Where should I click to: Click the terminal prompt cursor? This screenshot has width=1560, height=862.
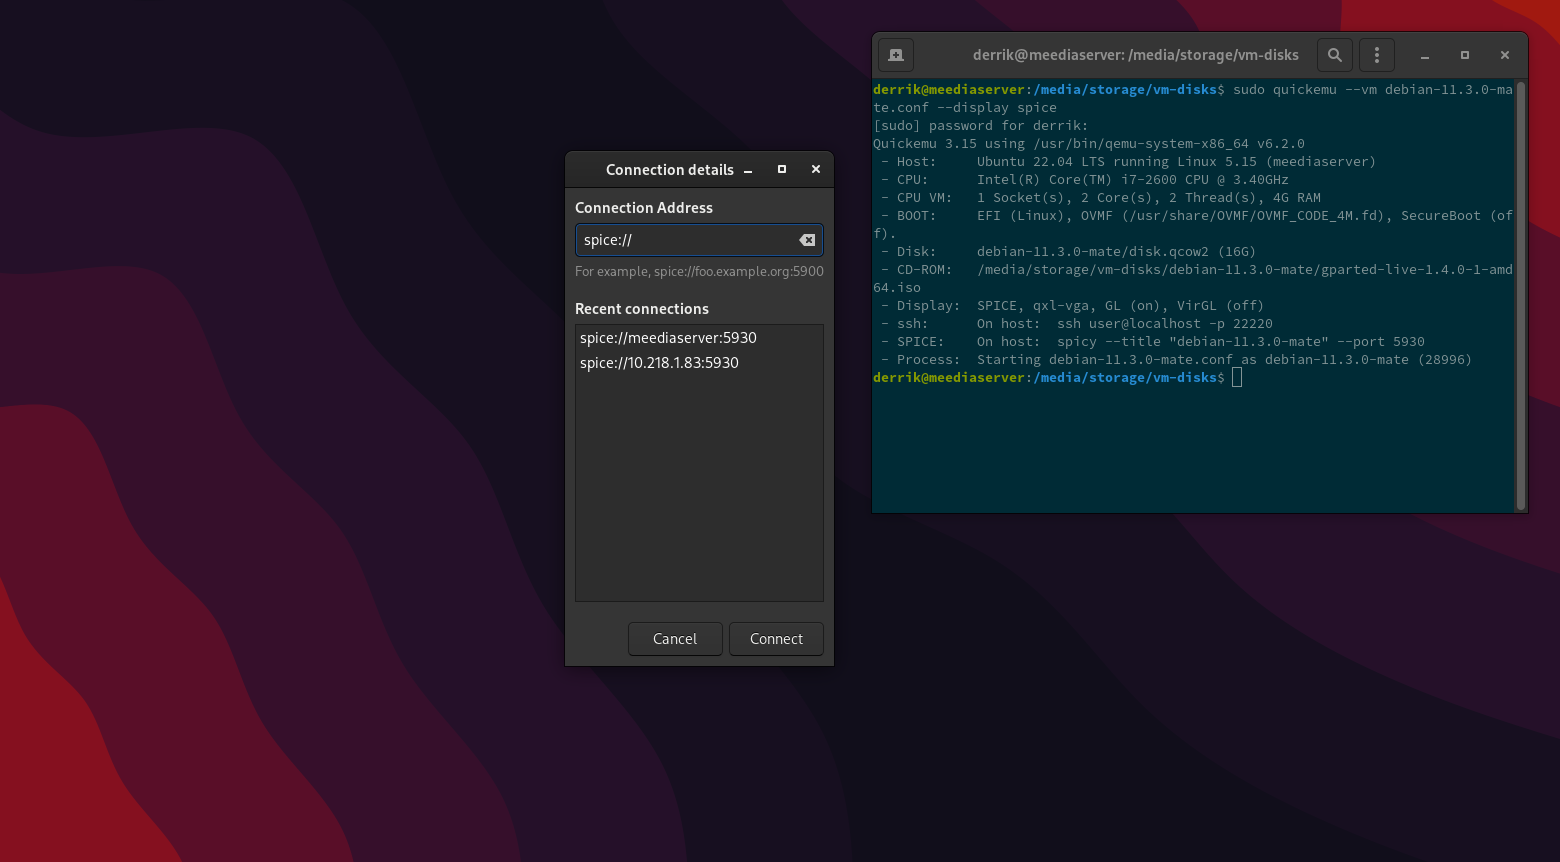[1237, 377]
